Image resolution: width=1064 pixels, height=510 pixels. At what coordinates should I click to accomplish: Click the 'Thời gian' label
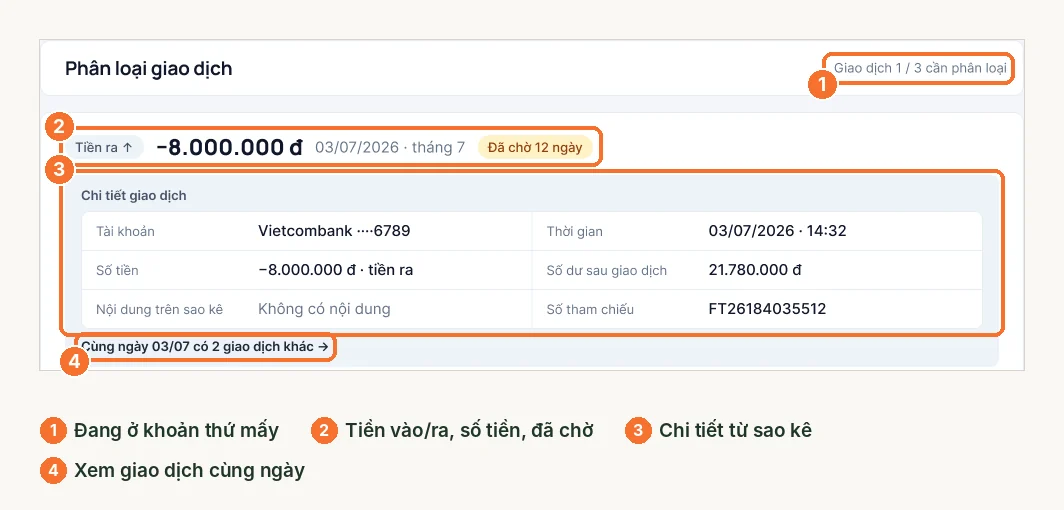coord(575,232)
